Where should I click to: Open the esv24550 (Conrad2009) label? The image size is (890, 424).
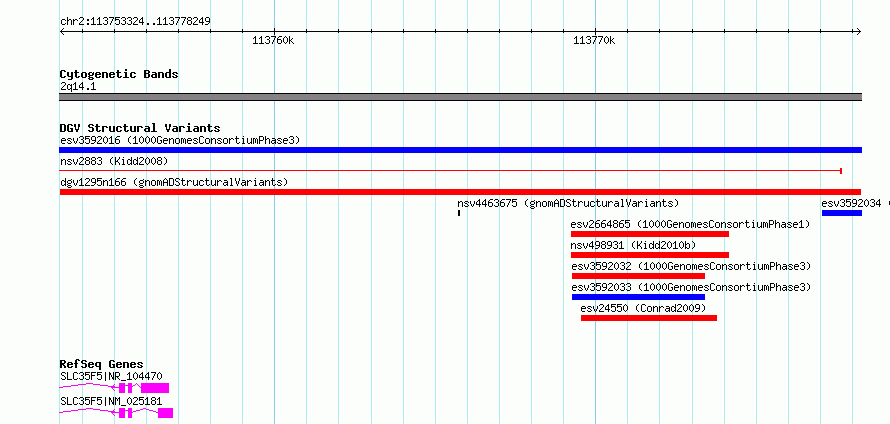point(643,308)
